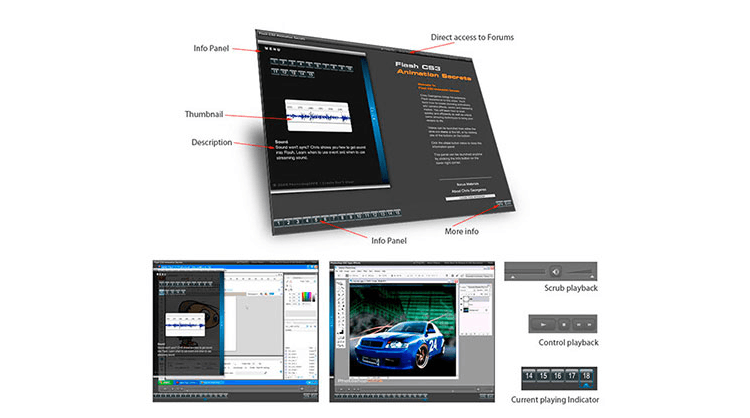Open the About Chris Georgenes link

(x=469, y=190)
